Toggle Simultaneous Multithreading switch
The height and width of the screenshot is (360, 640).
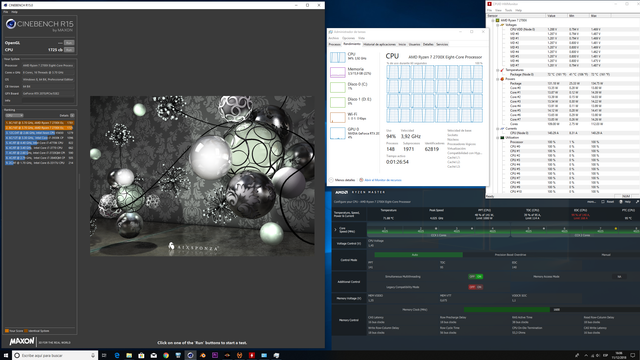[476, 276]
